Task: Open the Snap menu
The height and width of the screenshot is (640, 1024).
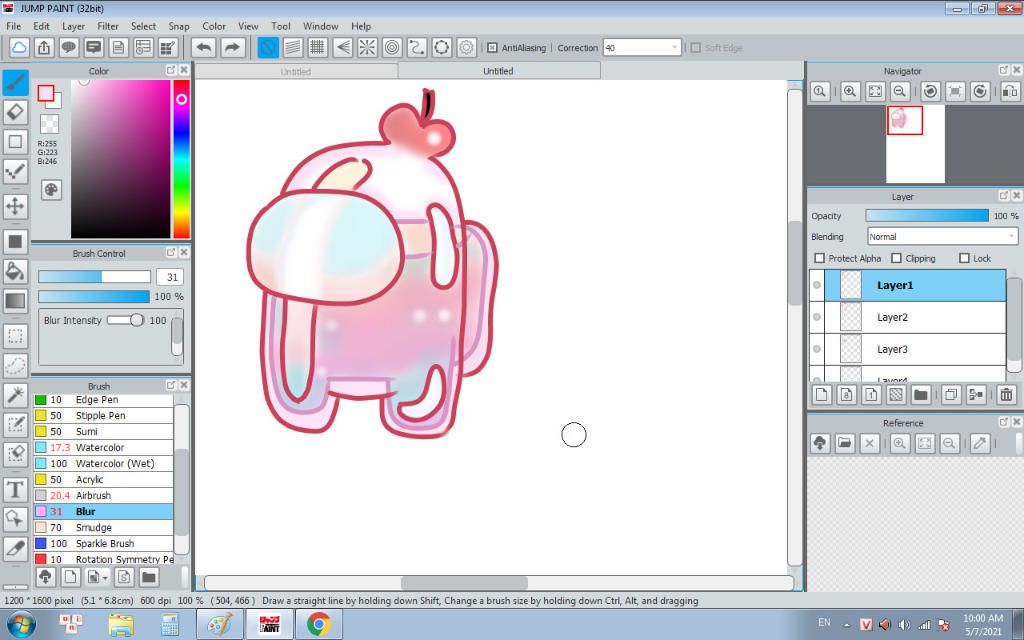Action: click(178, 26)
